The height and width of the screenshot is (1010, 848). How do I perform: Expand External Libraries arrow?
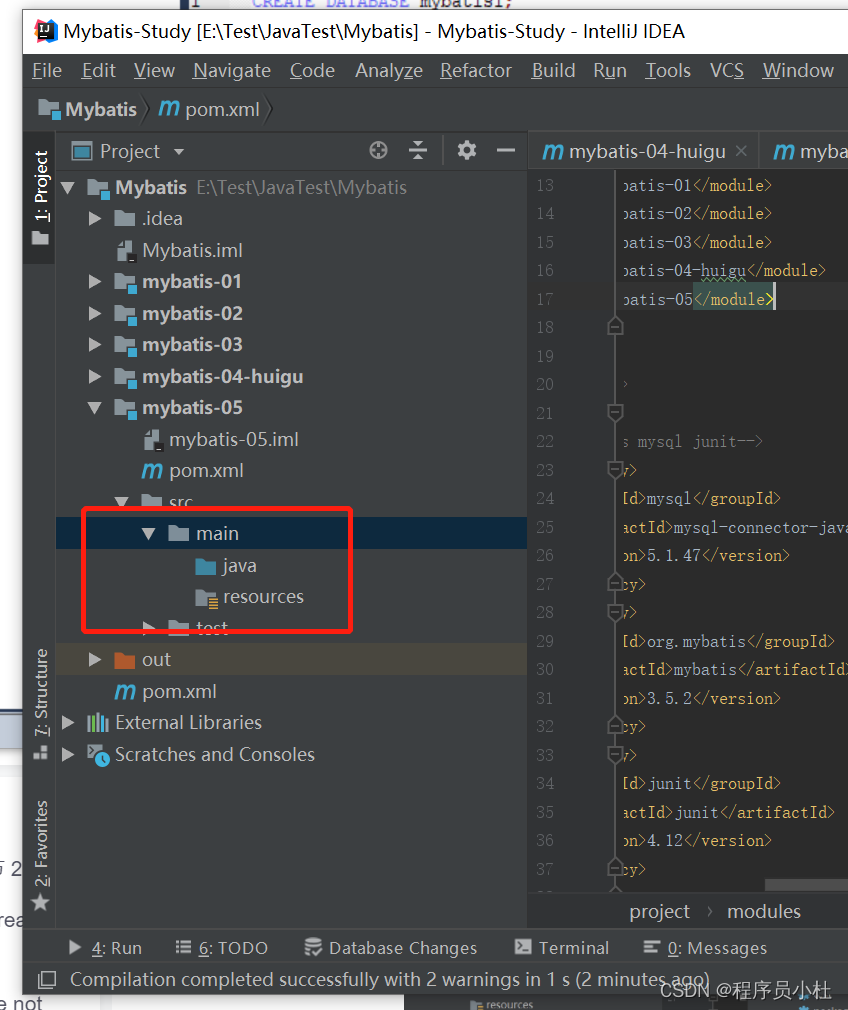pyautogui.click(x=68, y=723)
